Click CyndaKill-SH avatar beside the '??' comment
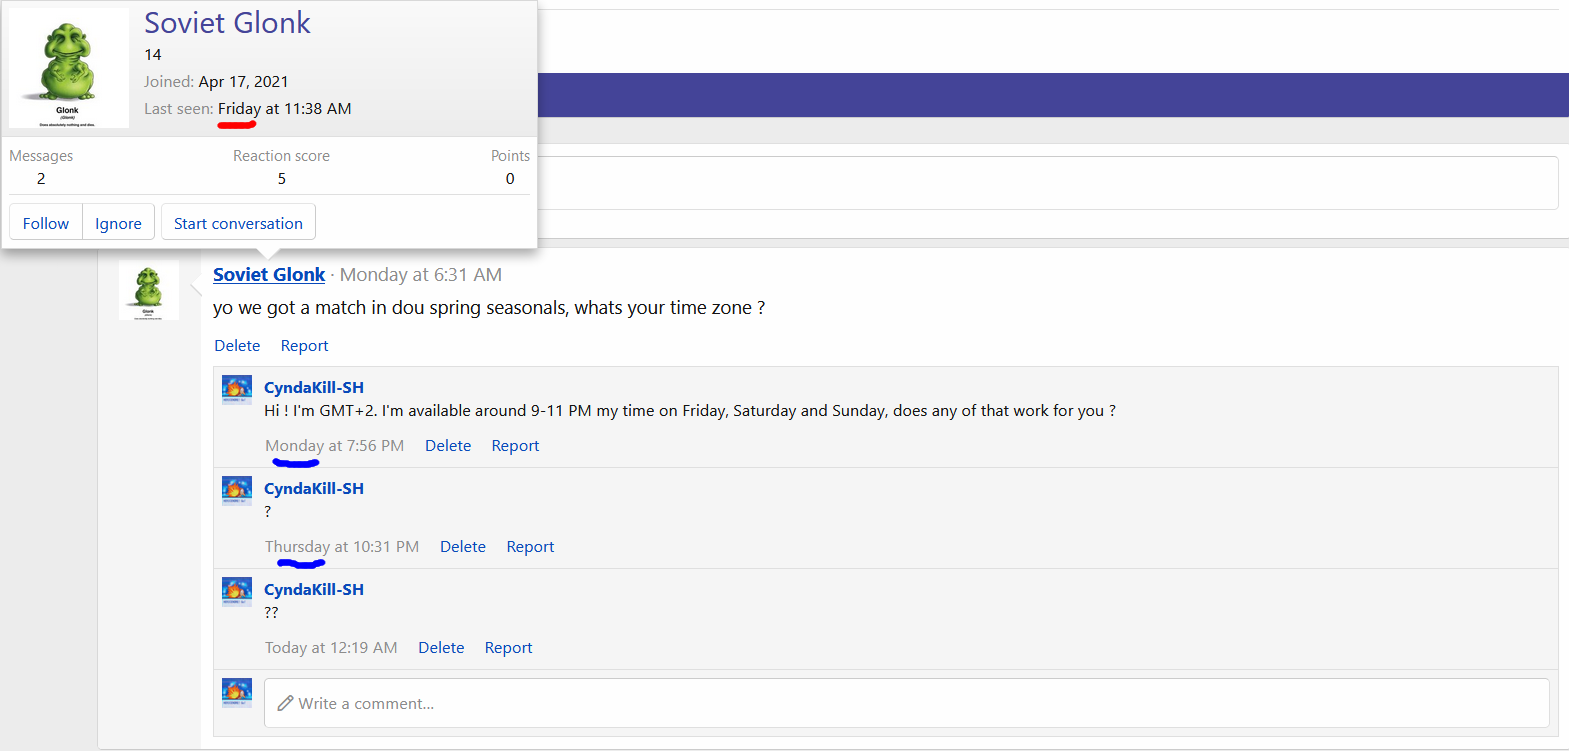 (x=237, y=592)
